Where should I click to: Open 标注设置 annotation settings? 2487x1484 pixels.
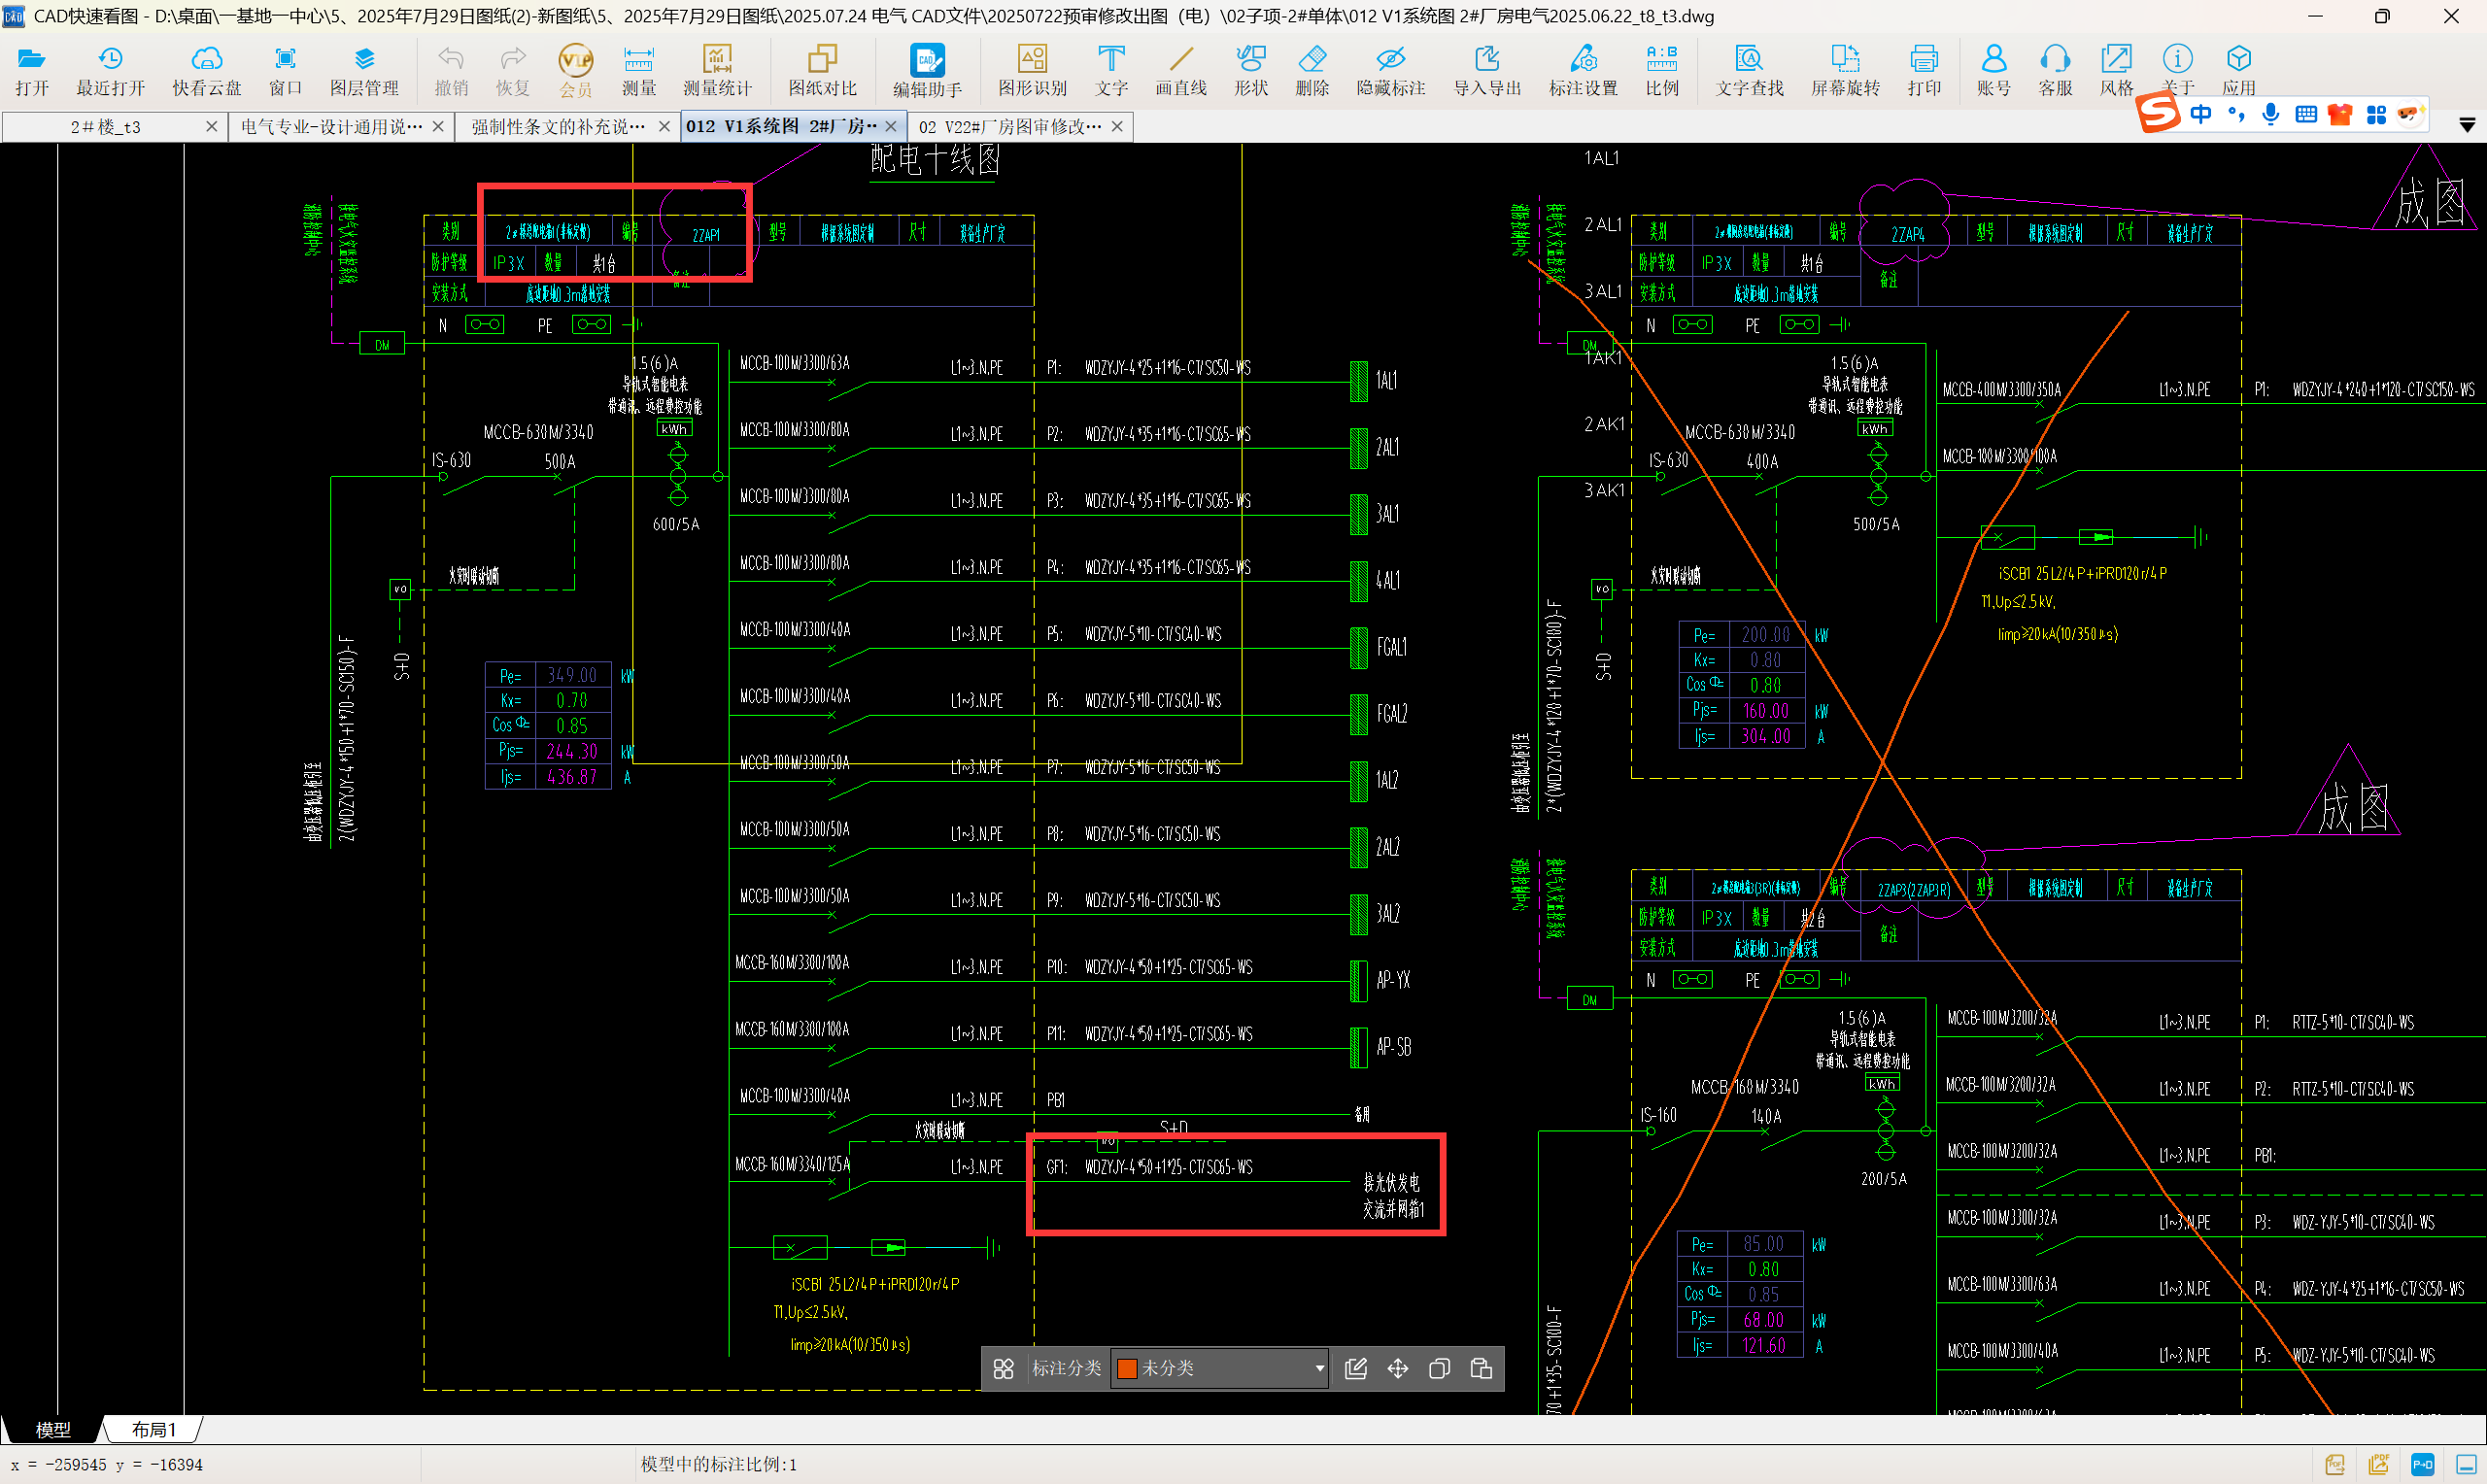tap(1583, 70)
